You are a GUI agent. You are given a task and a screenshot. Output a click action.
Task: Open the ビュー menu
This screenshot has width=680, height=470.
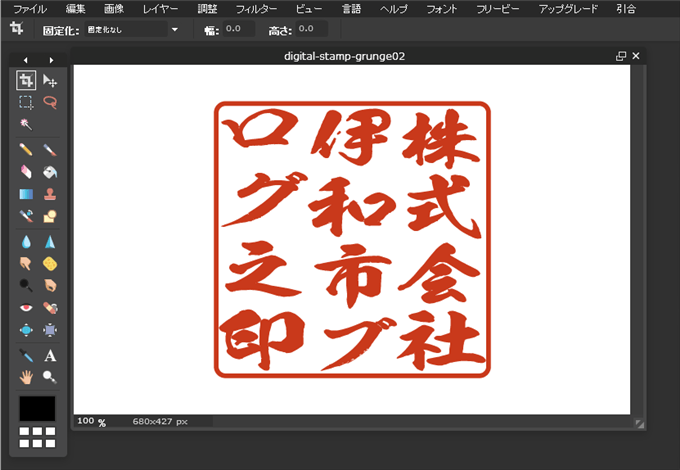pos(309,9)
